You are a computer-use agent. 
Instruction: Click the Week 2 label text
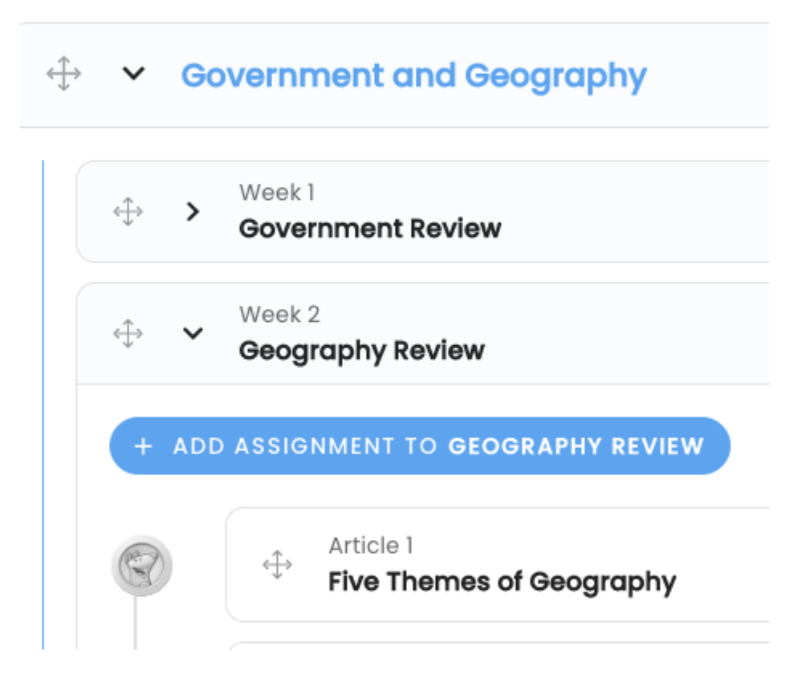coord(280,315)
